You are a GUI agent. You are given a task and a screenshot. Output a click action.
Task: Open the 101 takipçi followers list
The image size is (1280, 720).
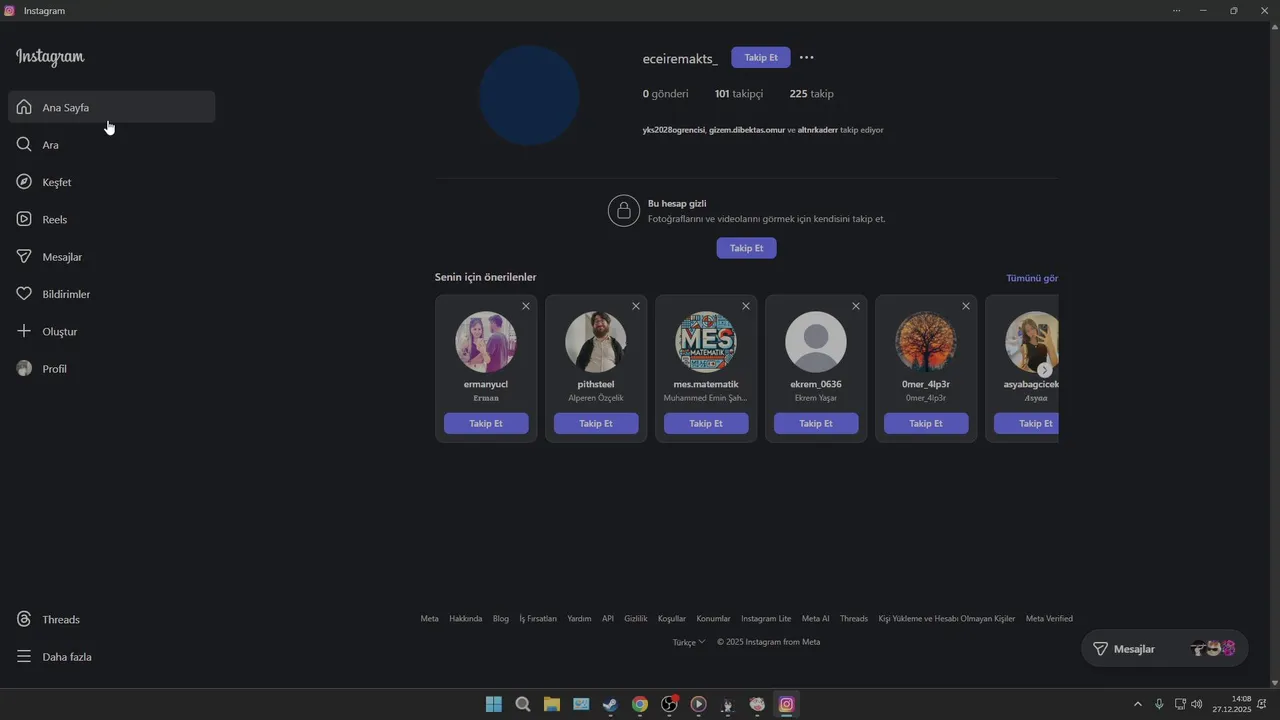click(x=739, y=94)
